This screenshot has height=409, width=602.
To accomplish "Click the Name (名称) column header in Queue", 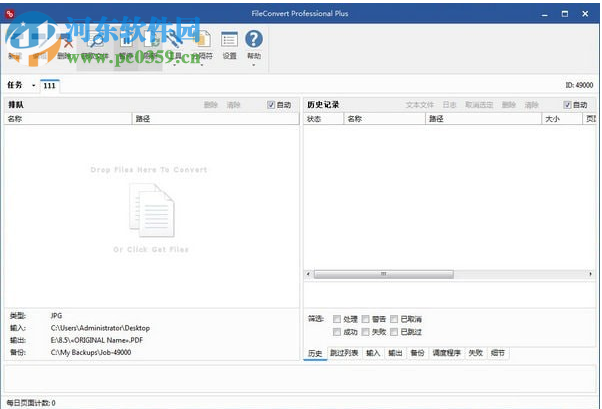I will 68,119.
